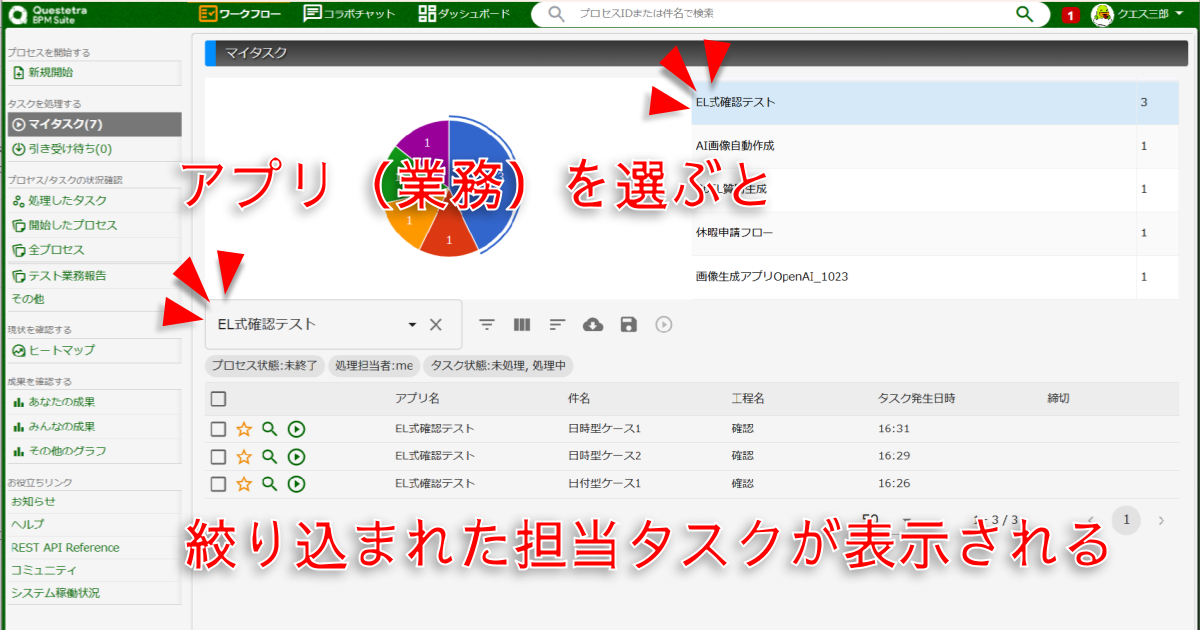
Task: Select マイタスク(7) in sidebar
Action: [x=93, y=124]
